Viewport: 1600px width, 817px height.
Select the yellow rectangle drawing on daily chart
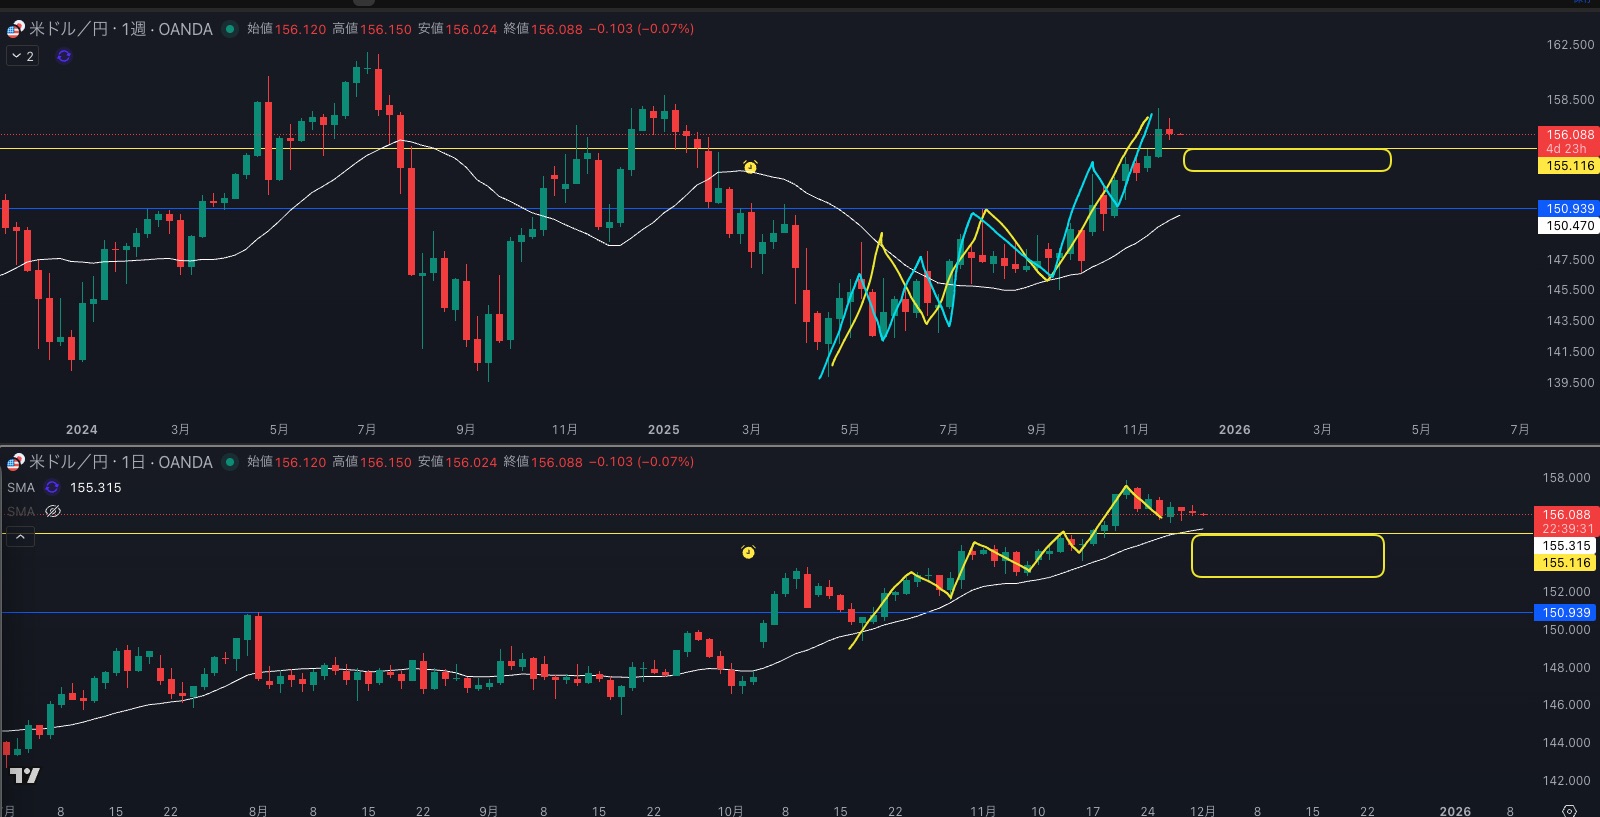pyautogui.click(x=1287, y=536)
